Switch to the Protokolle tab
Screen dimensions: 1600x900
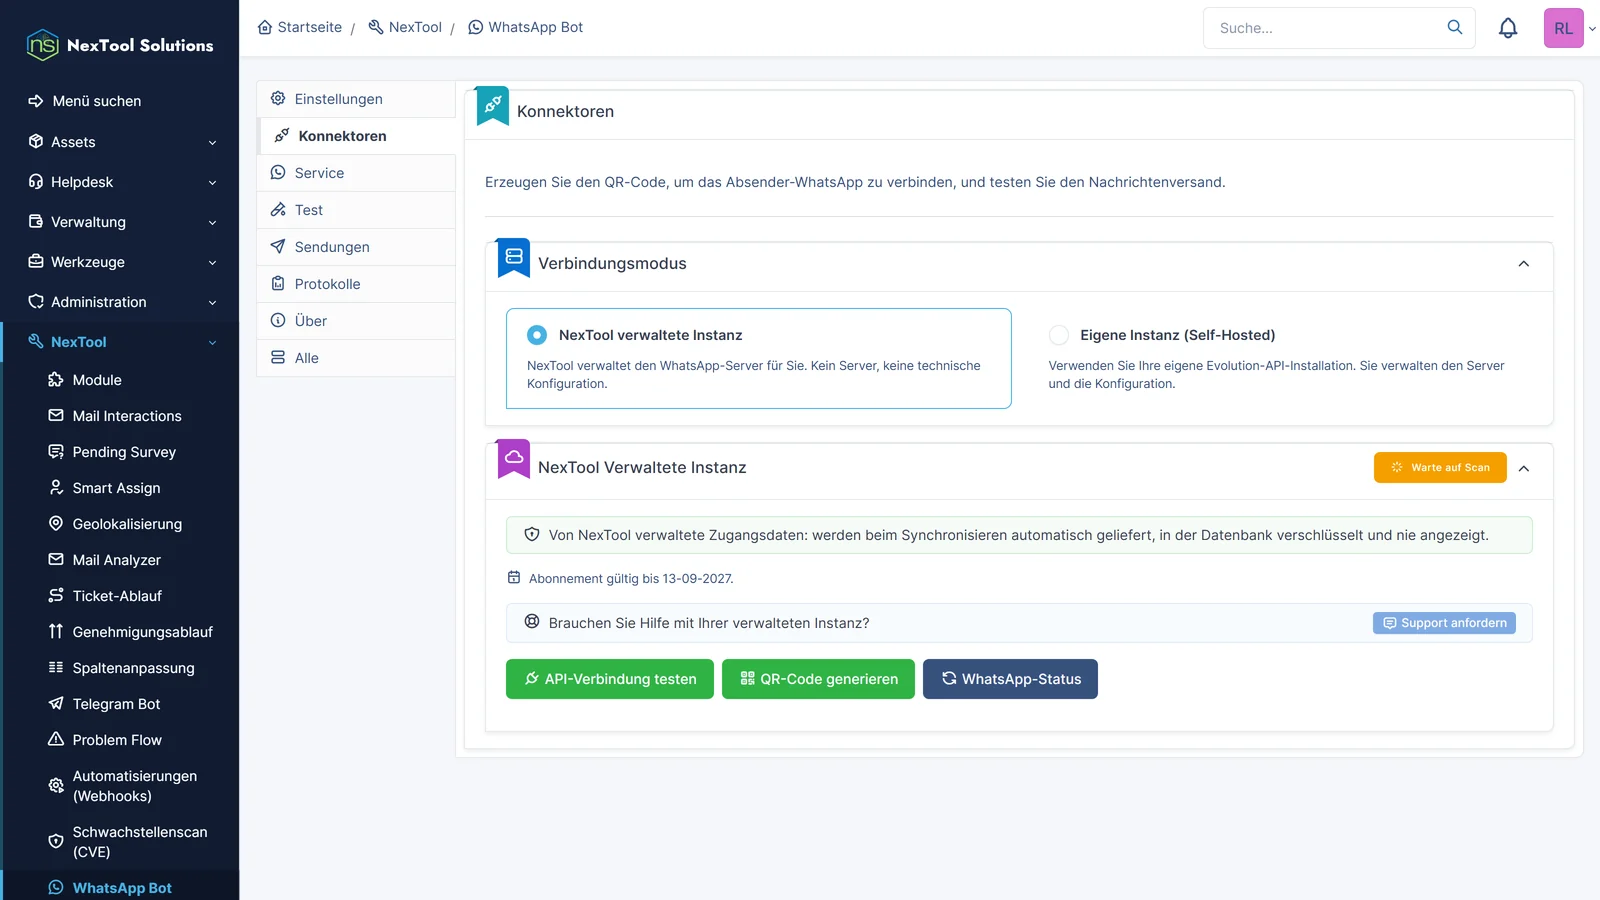pos(356,284)
